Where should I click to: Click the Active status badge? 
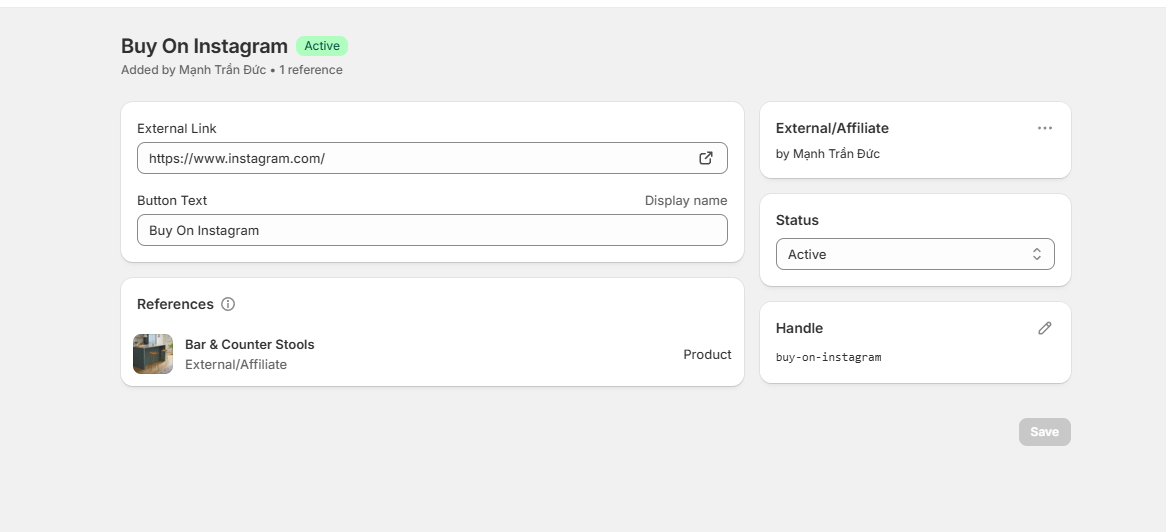(322, 46)
